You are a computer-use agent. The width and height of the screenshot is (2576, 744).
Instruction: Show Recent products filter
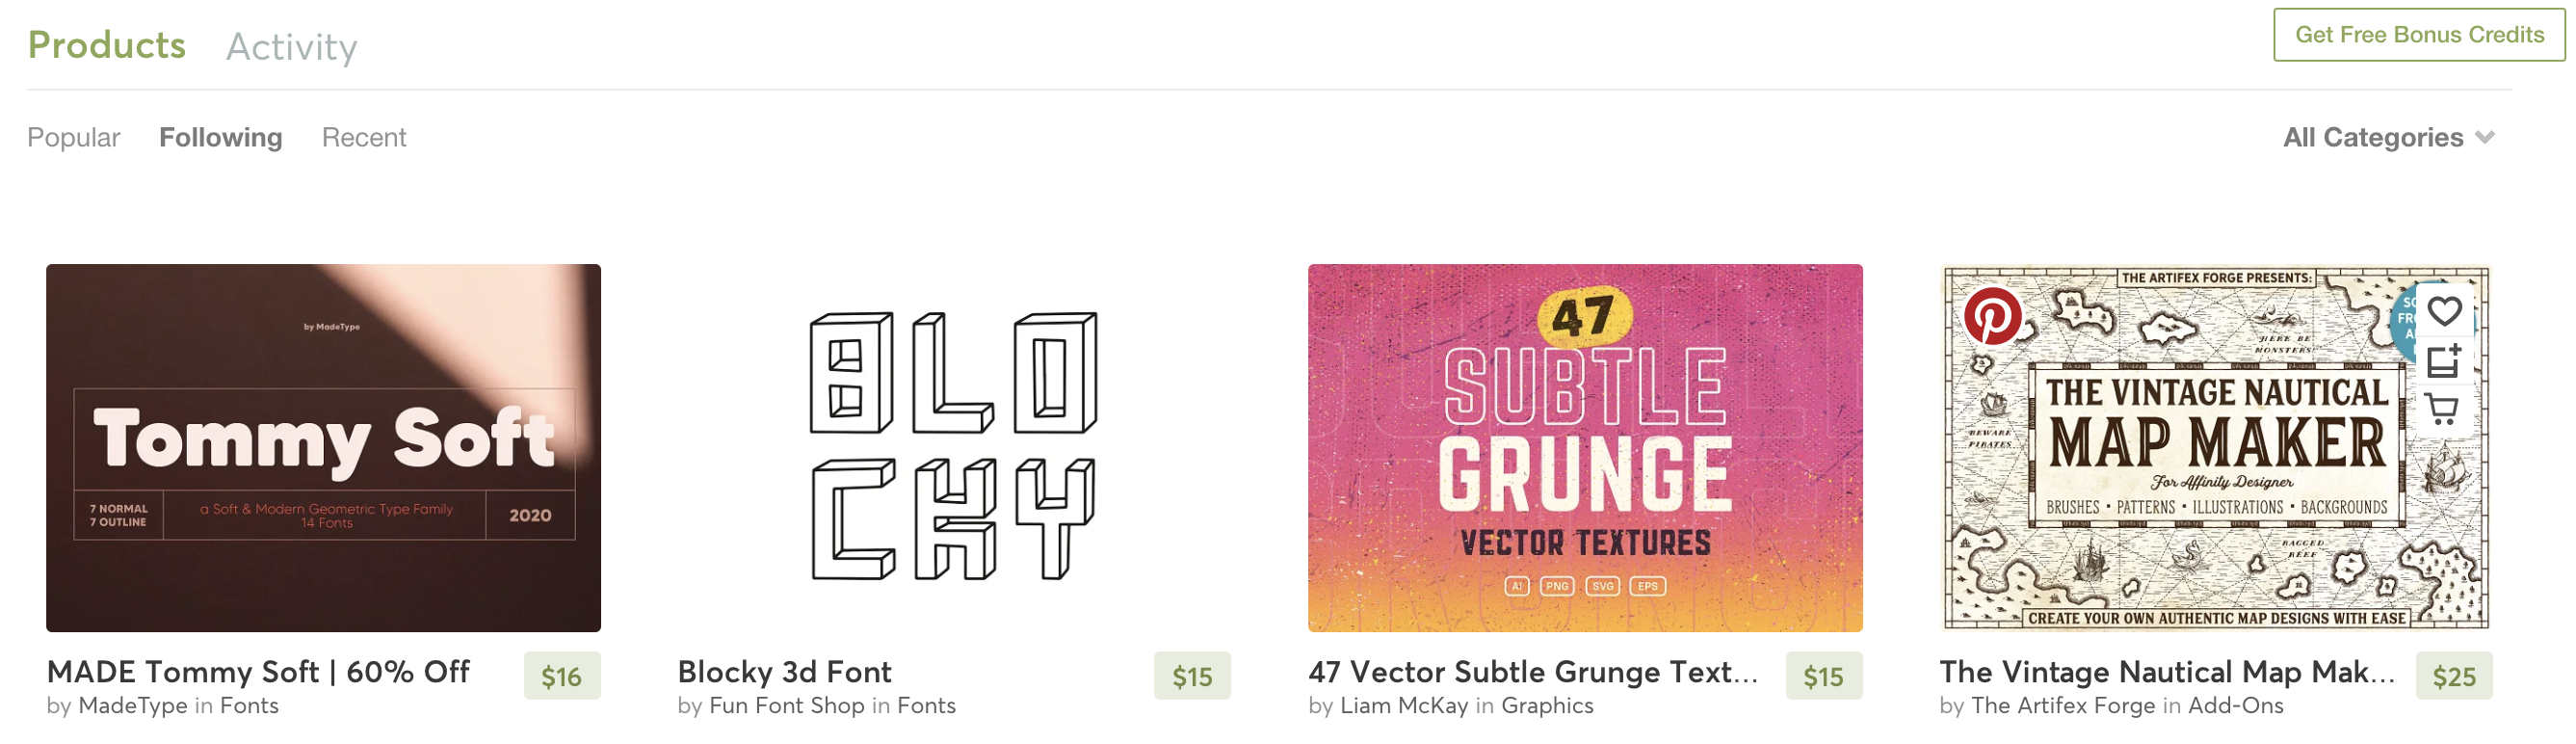tap(364, 137)
